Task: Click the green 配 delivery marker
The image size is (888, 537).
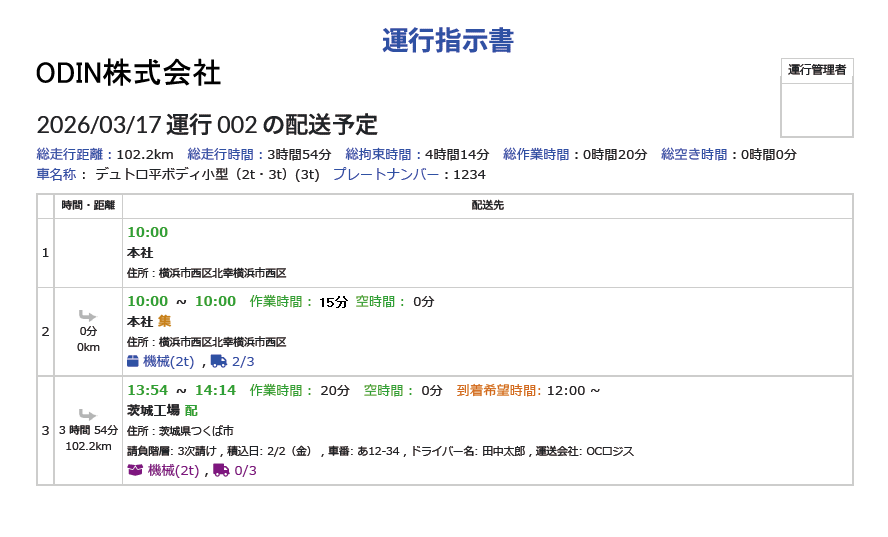Action: pos(191,410)
